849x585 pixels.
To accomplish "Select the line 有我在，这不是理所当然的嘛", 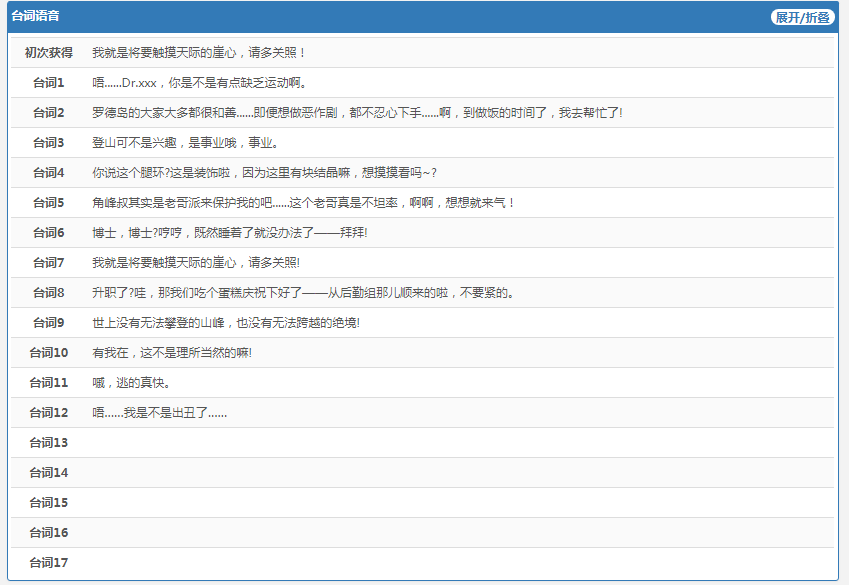I will (x=172, y=352).
